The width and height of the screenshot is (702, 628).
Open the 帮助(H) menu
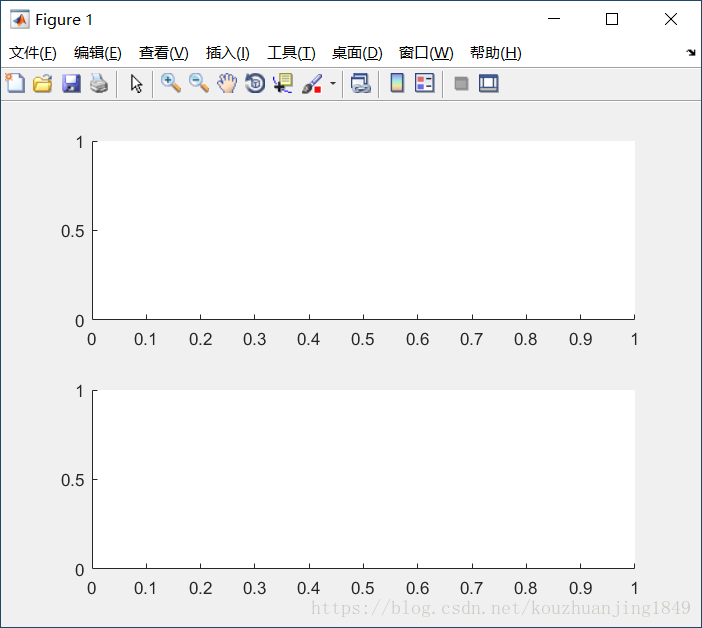(x=496, y=53)
